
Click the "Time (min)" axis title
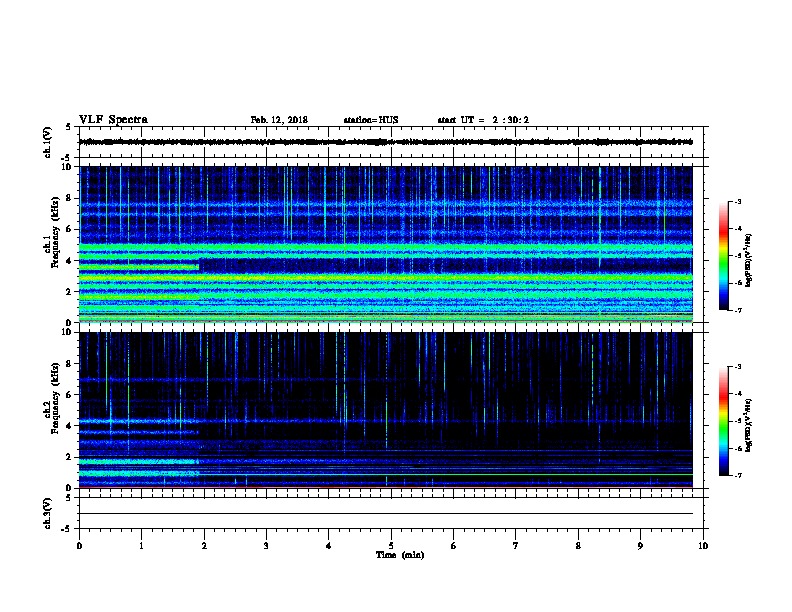coord(400,555)
